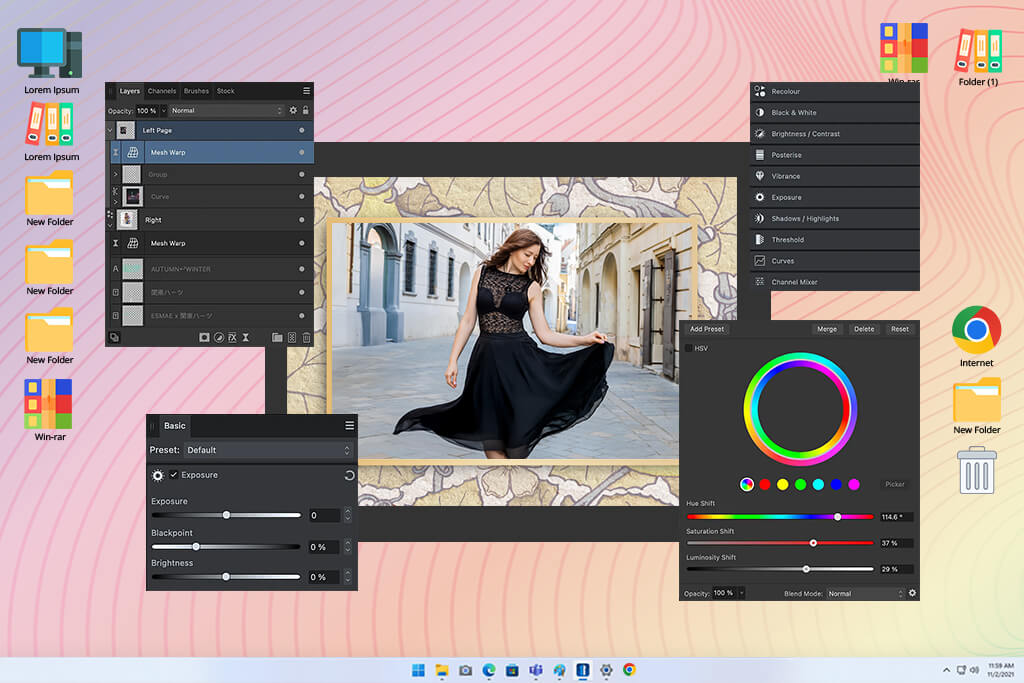This screenshot has width=1024, height=683.
Task: Expand the Group layer
Action: tap(116, 174)
